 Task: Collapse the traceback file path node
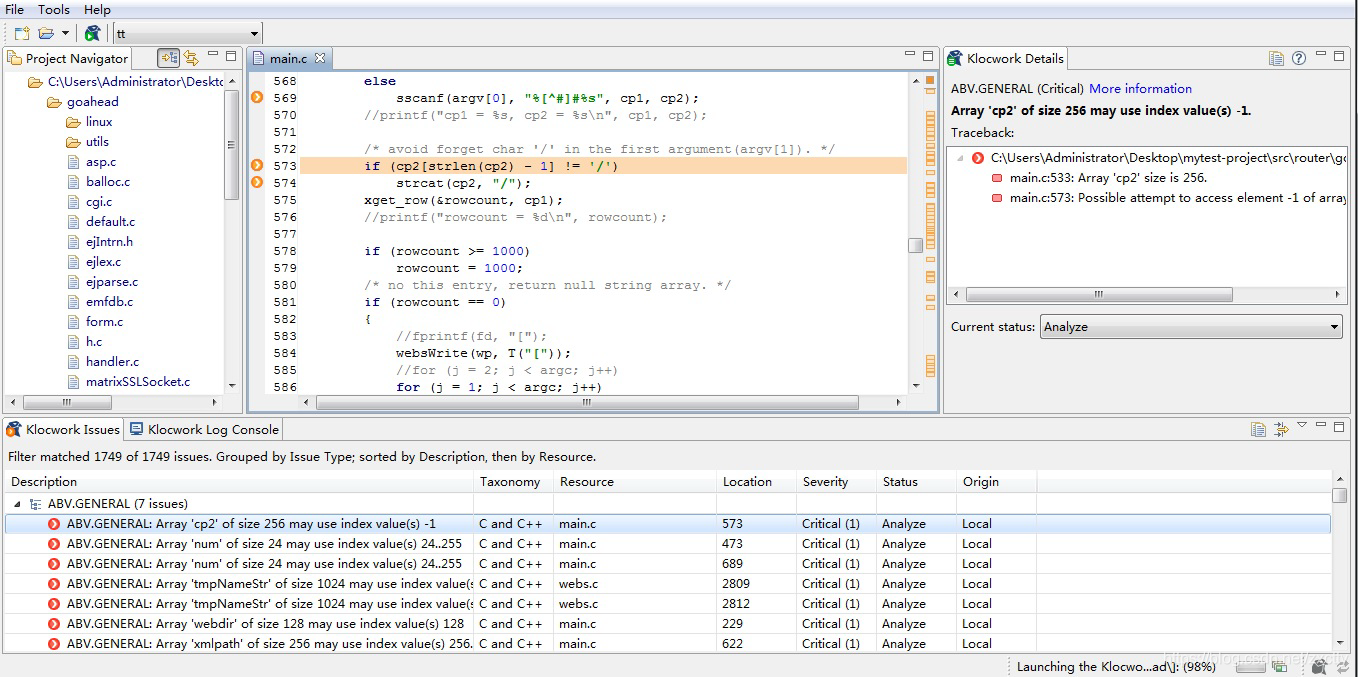tap(960, 158)
